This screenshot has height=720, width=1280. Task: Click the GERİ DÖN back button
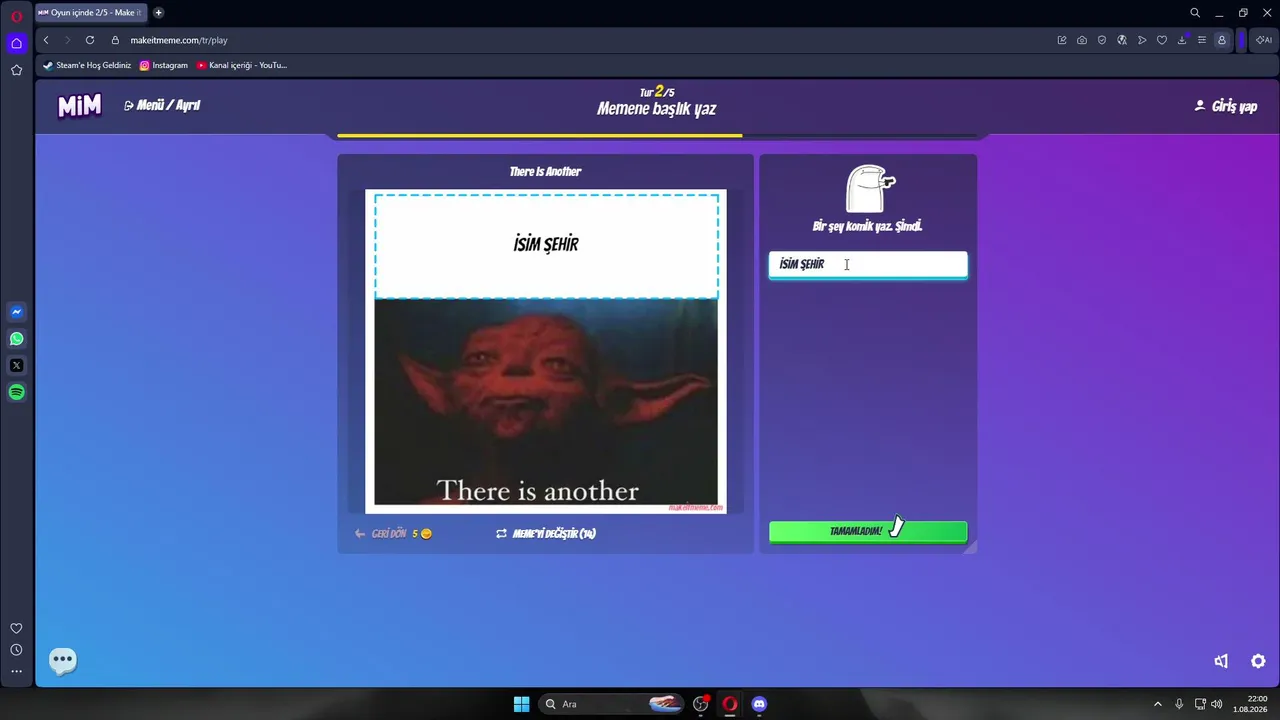(393, 534)
